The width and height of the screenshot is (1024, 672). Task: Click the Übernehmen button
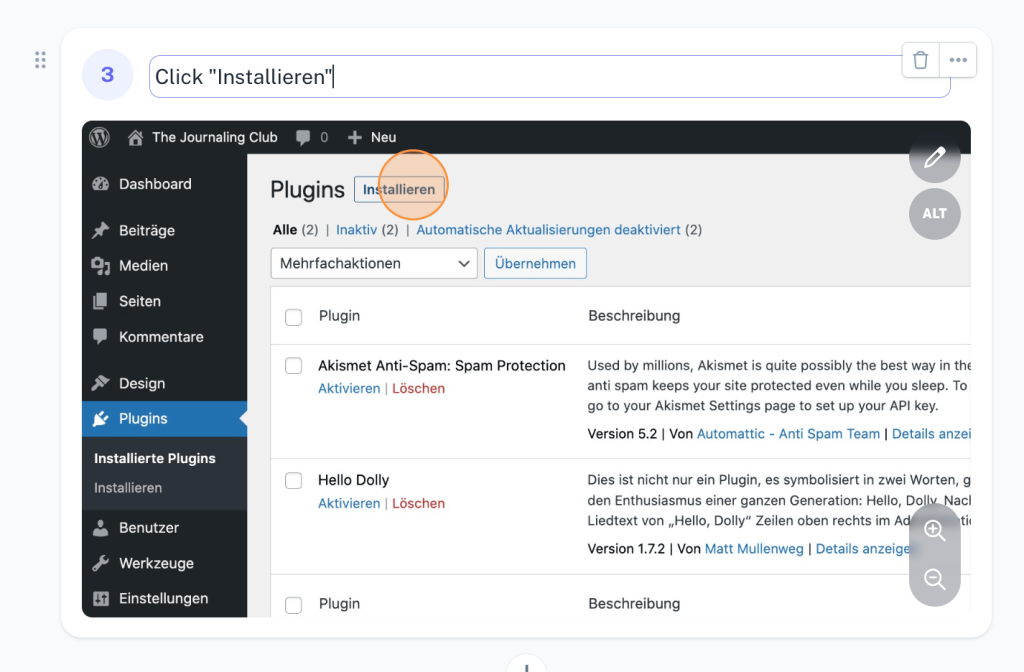click(x=535, y=264)
